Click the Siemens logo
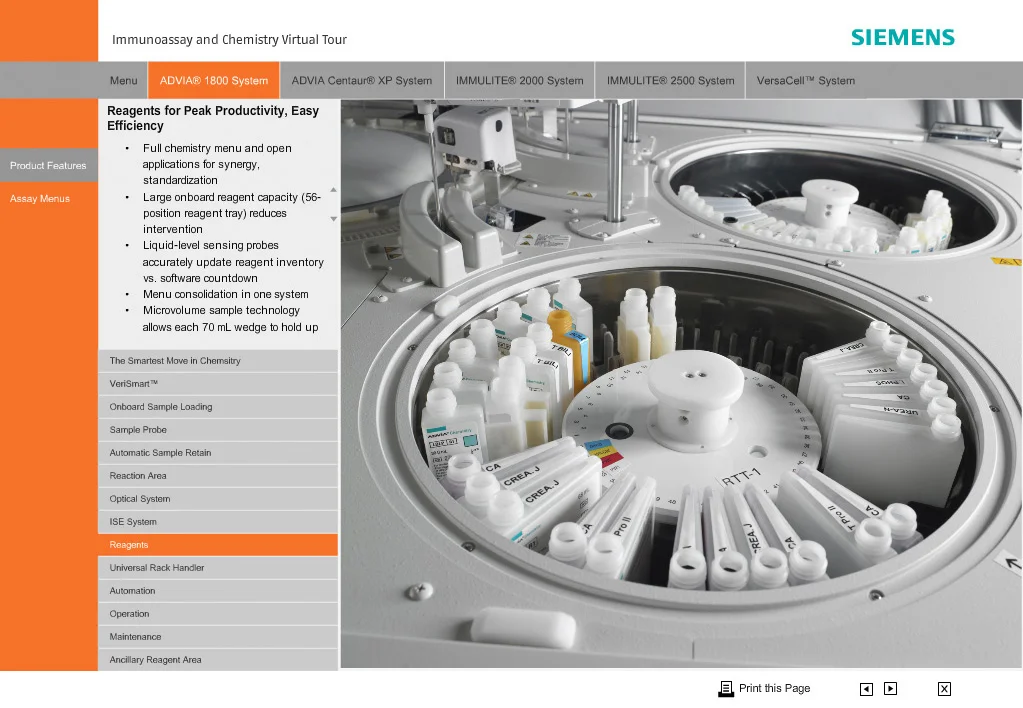1023x708 pixels. [903, 38]
